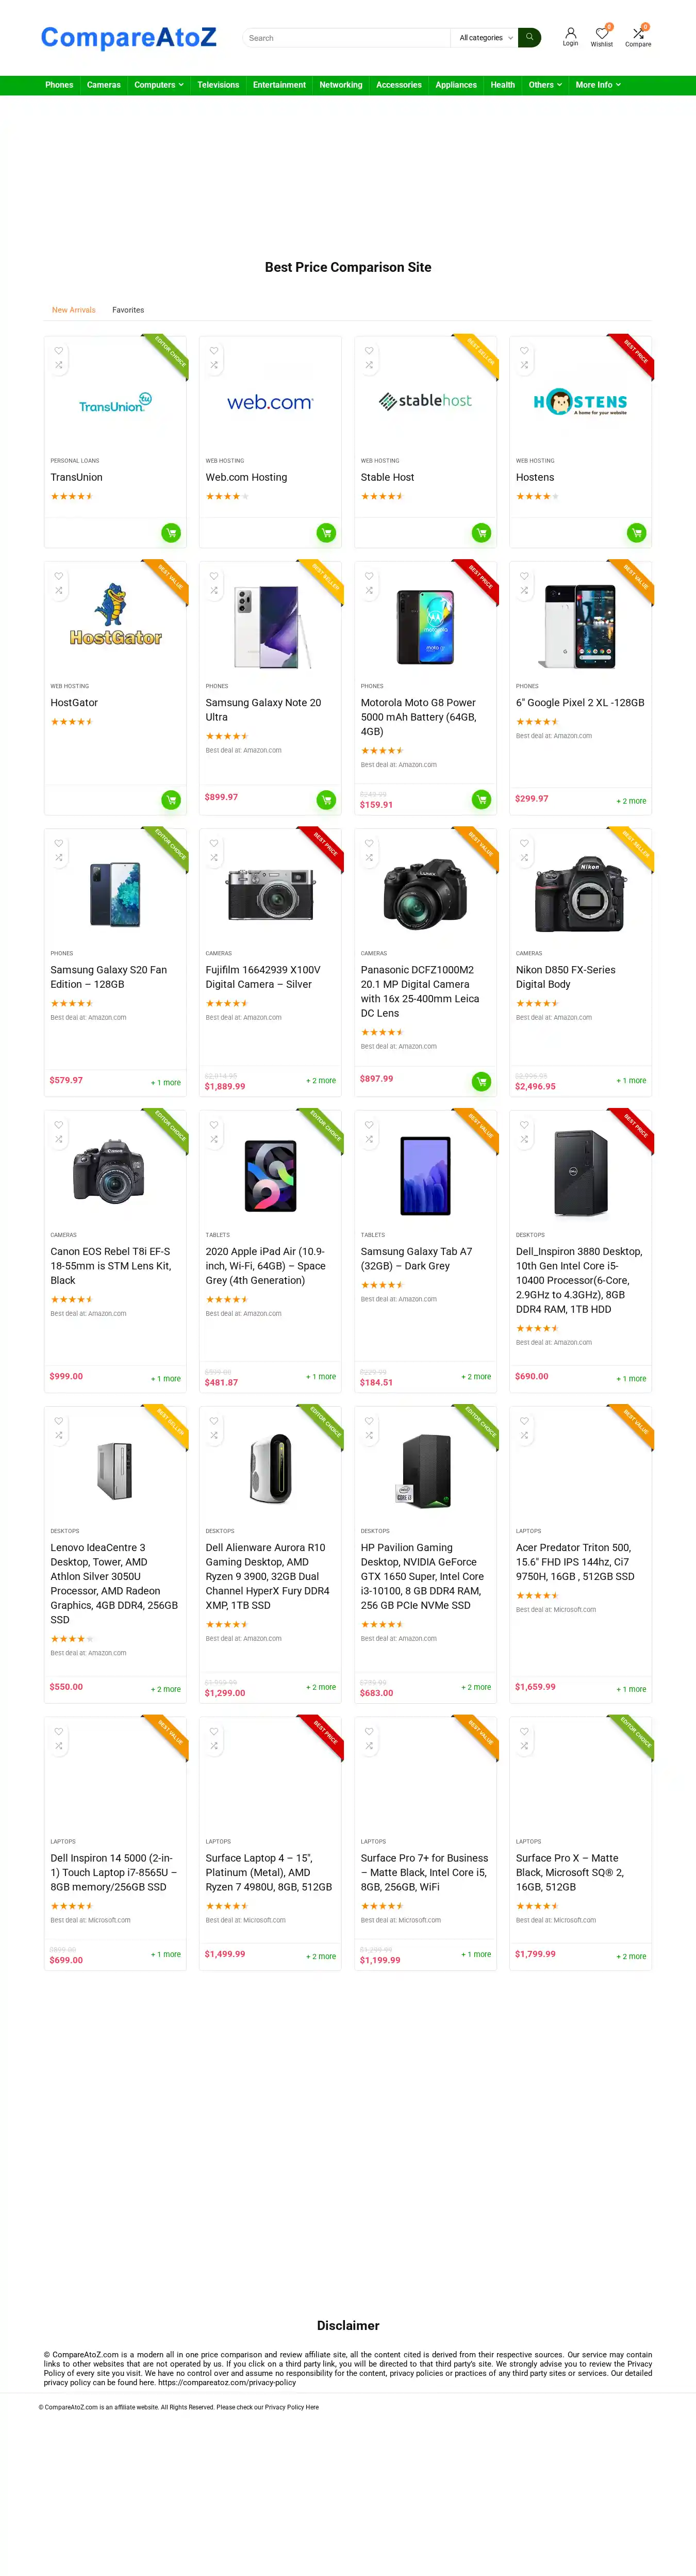This screenshot has width=696, height=2576.
Task: Click '+ 2 more' on Google Pixel 2 XL
Action: tap(631, 801)
